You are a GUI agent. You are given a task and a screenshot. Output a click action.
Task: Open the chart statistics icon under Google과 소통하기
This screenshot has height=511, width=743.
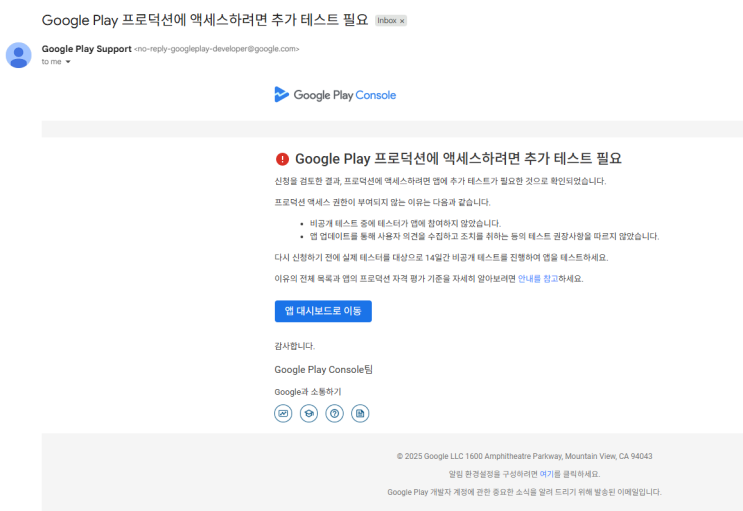pyautogui.click(x=283, y=413)
